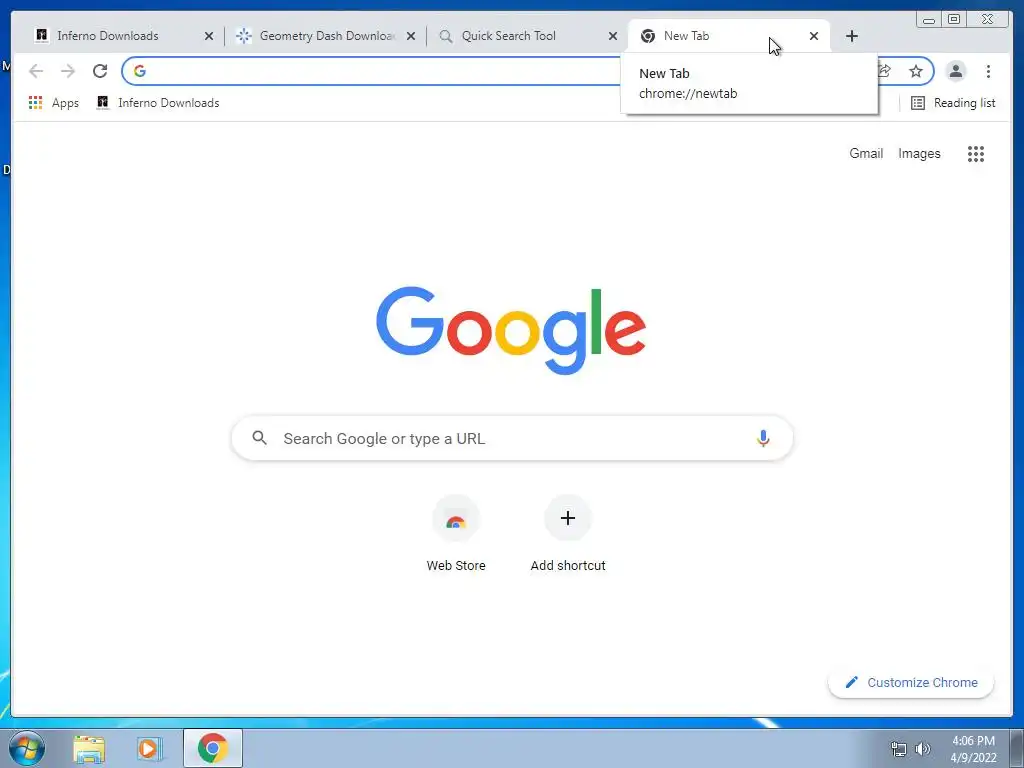This screenshot has width=1024, height=768.
Task: Open the Windows Start menu
Action: pos(26,748)
